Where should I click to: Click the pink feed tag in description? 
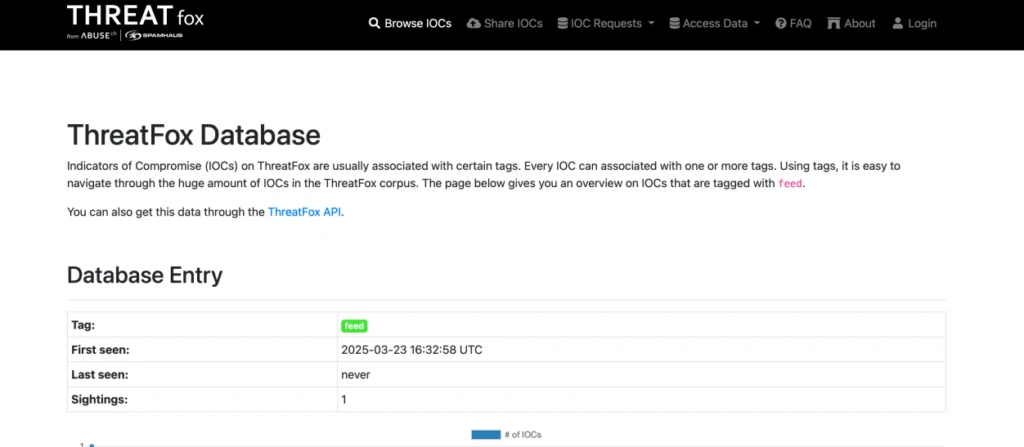point(790,184)
